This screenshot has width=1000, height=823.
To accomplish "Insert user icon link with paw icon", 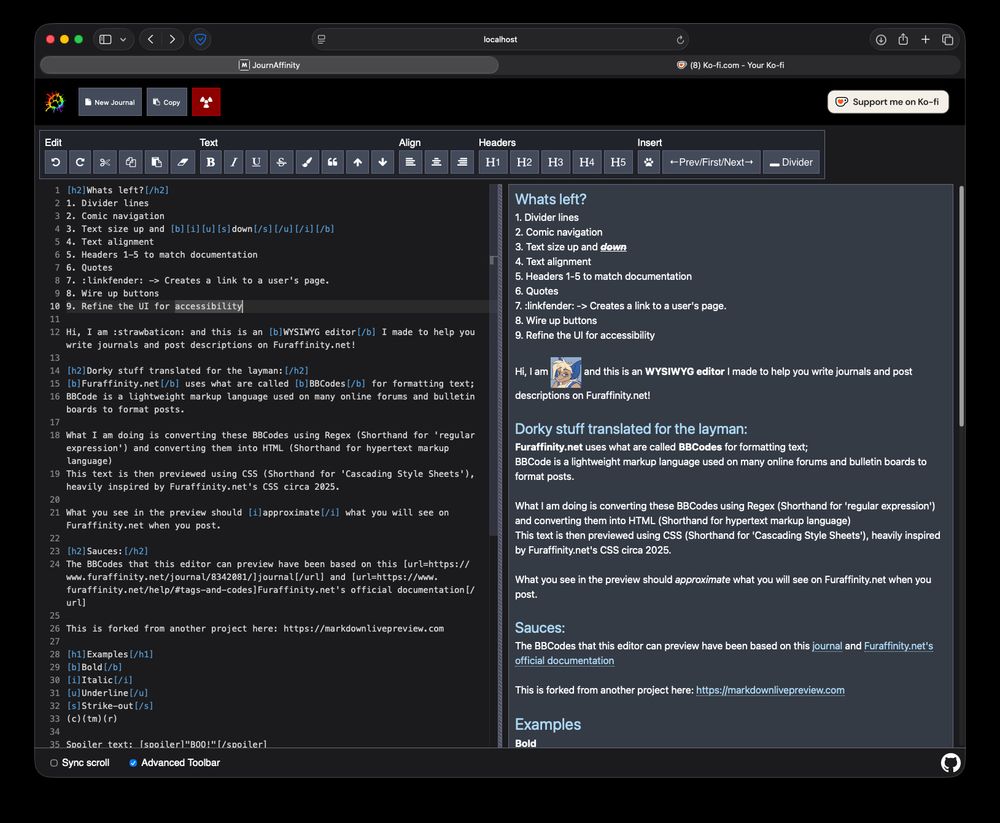I will [x=649, y=162].
